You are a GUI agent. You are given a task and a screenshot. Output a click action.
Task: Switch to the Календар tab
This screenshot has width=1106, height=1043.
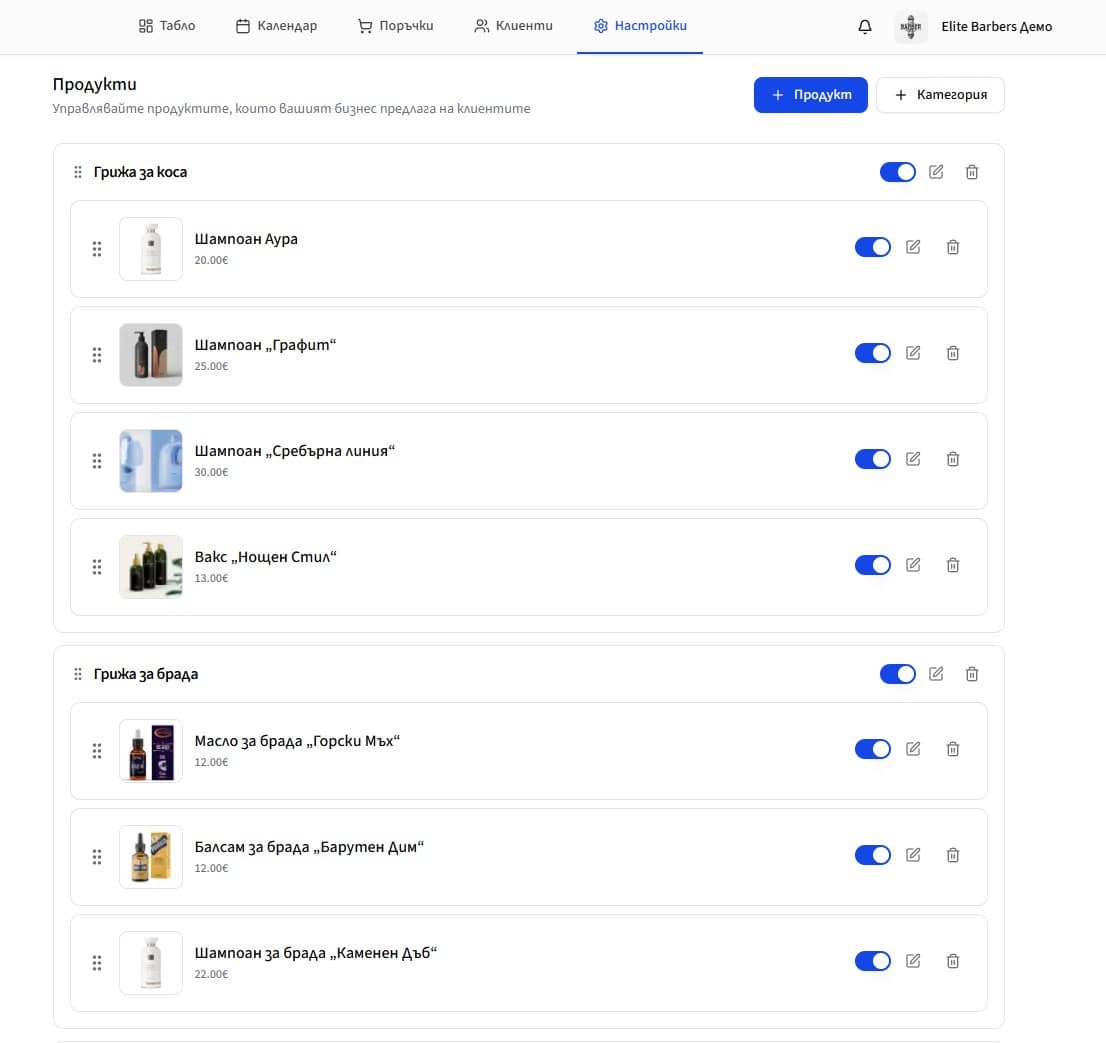coord(275,26)
